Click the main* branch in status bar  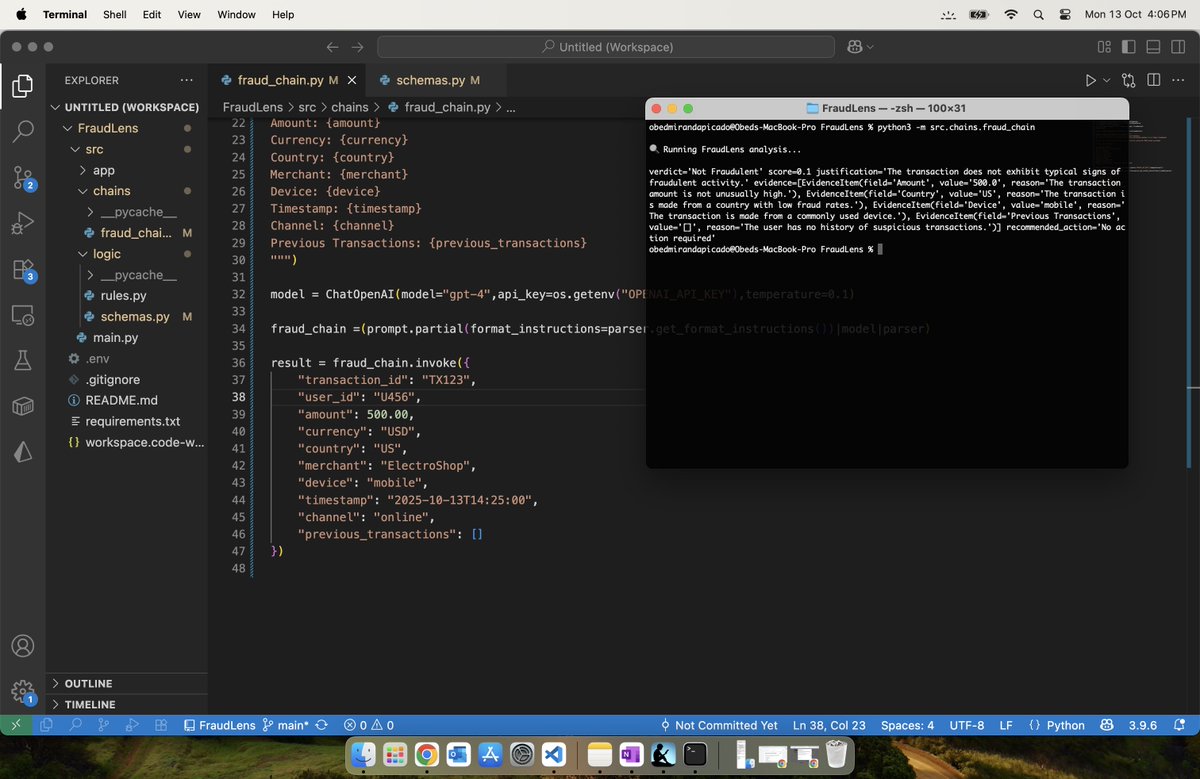(x=285, y=725)
